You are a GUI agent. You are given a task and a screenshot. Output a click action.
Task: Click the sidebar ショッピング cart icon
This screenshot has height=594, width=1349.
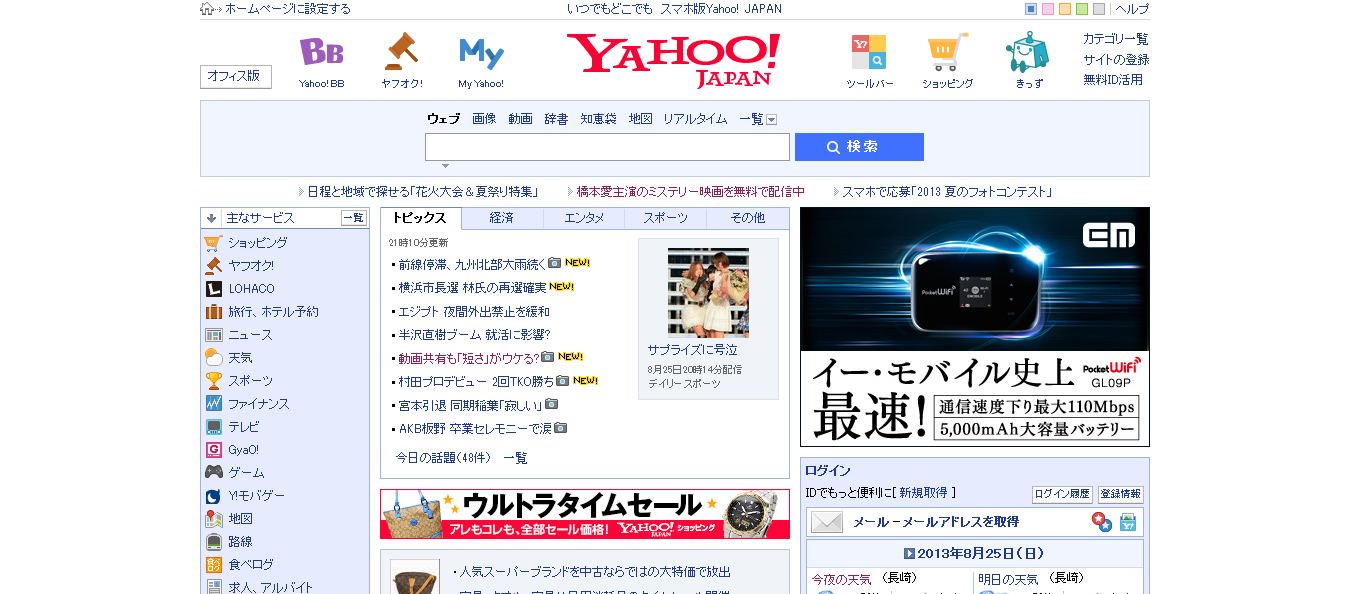pos(213,242)
